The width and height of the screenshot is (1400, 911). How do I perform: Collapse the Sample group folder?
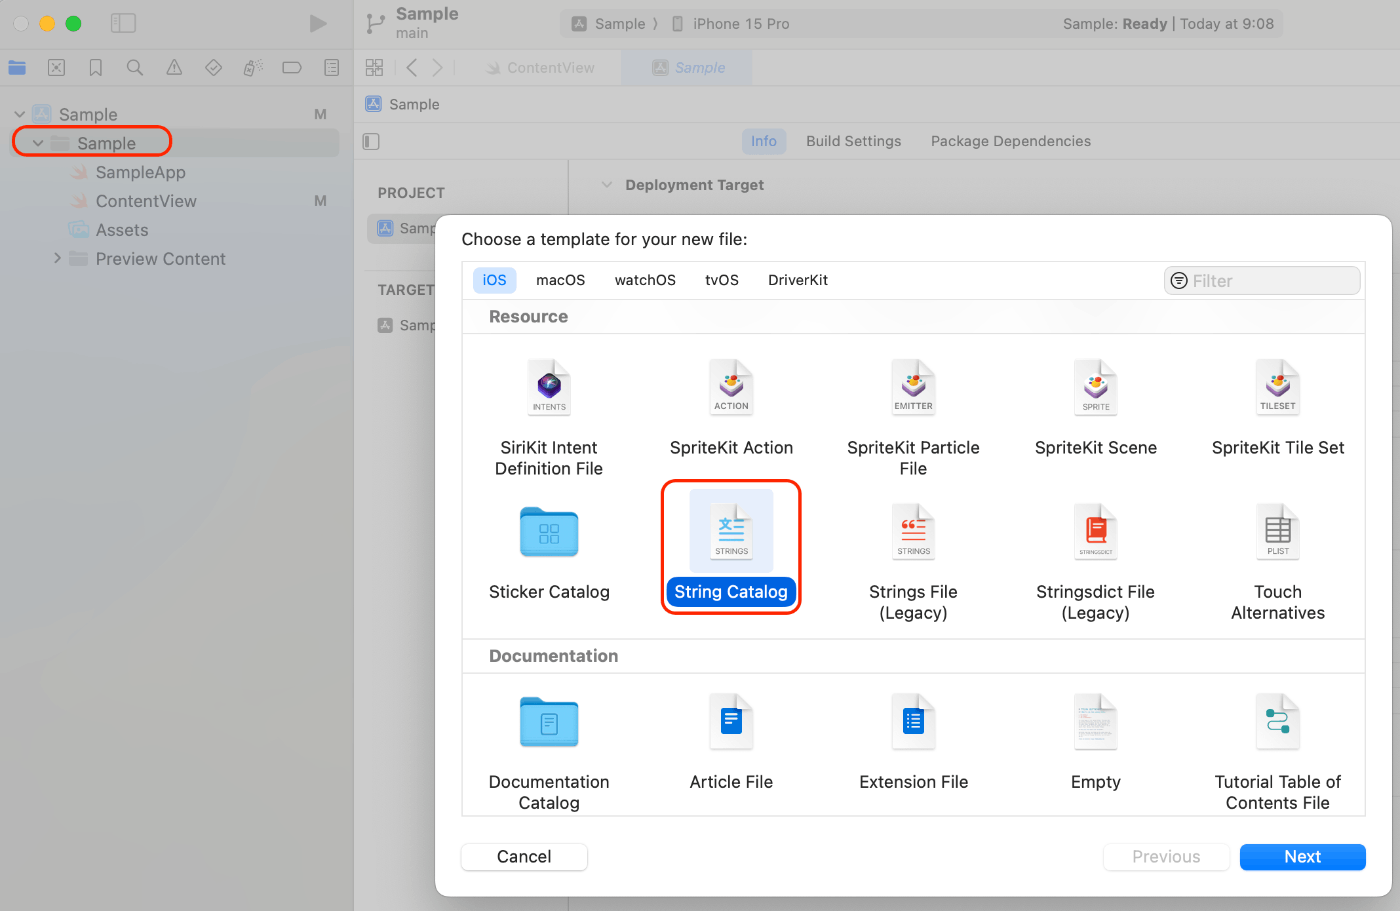point(38,143)
